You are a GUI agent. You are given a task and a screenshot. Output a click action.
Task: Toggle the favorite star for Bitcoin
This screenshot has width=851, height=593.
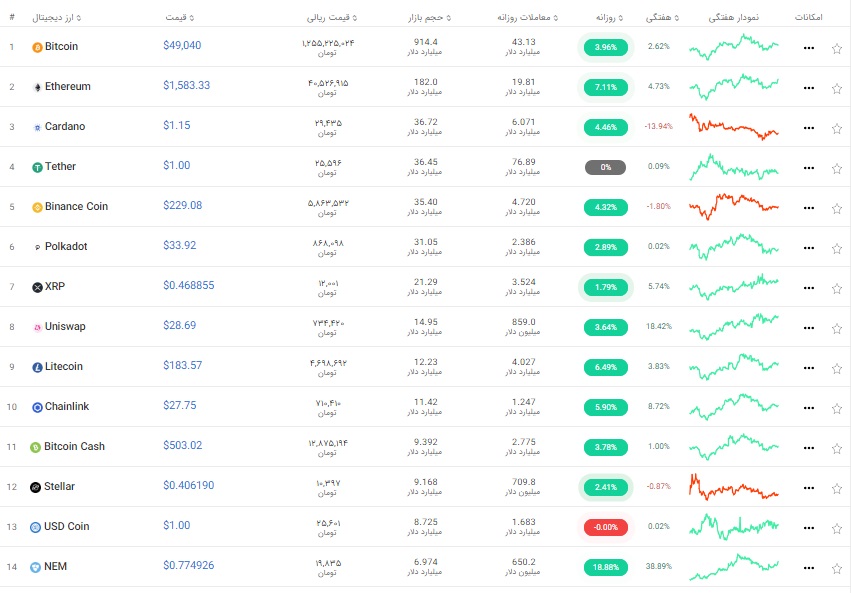[836, 49]
